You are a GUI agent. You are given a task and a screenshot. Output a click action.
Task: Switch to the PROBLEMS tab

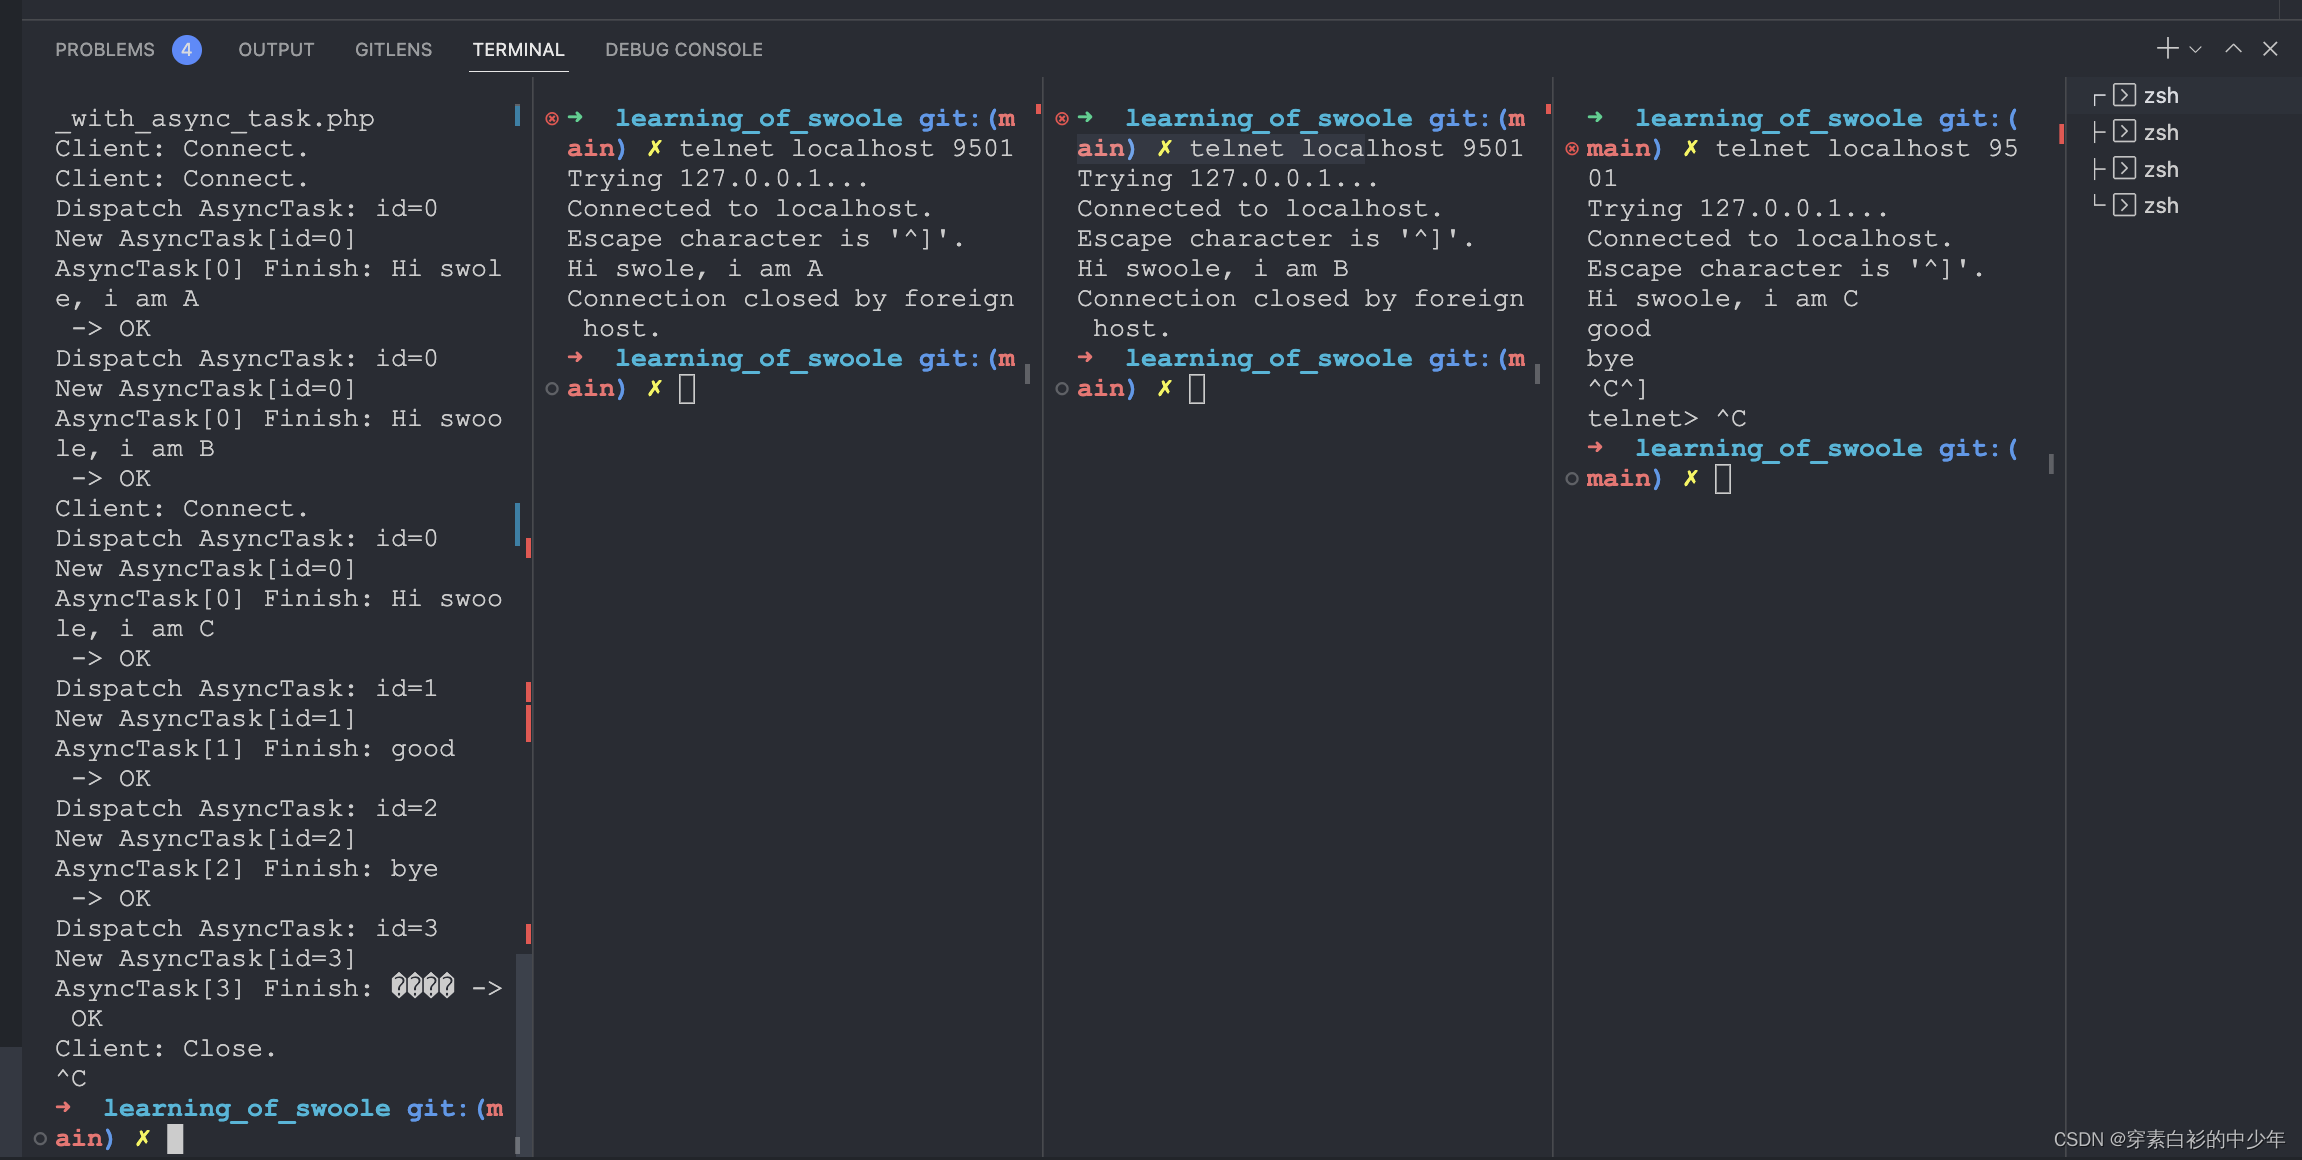(105, 50)
